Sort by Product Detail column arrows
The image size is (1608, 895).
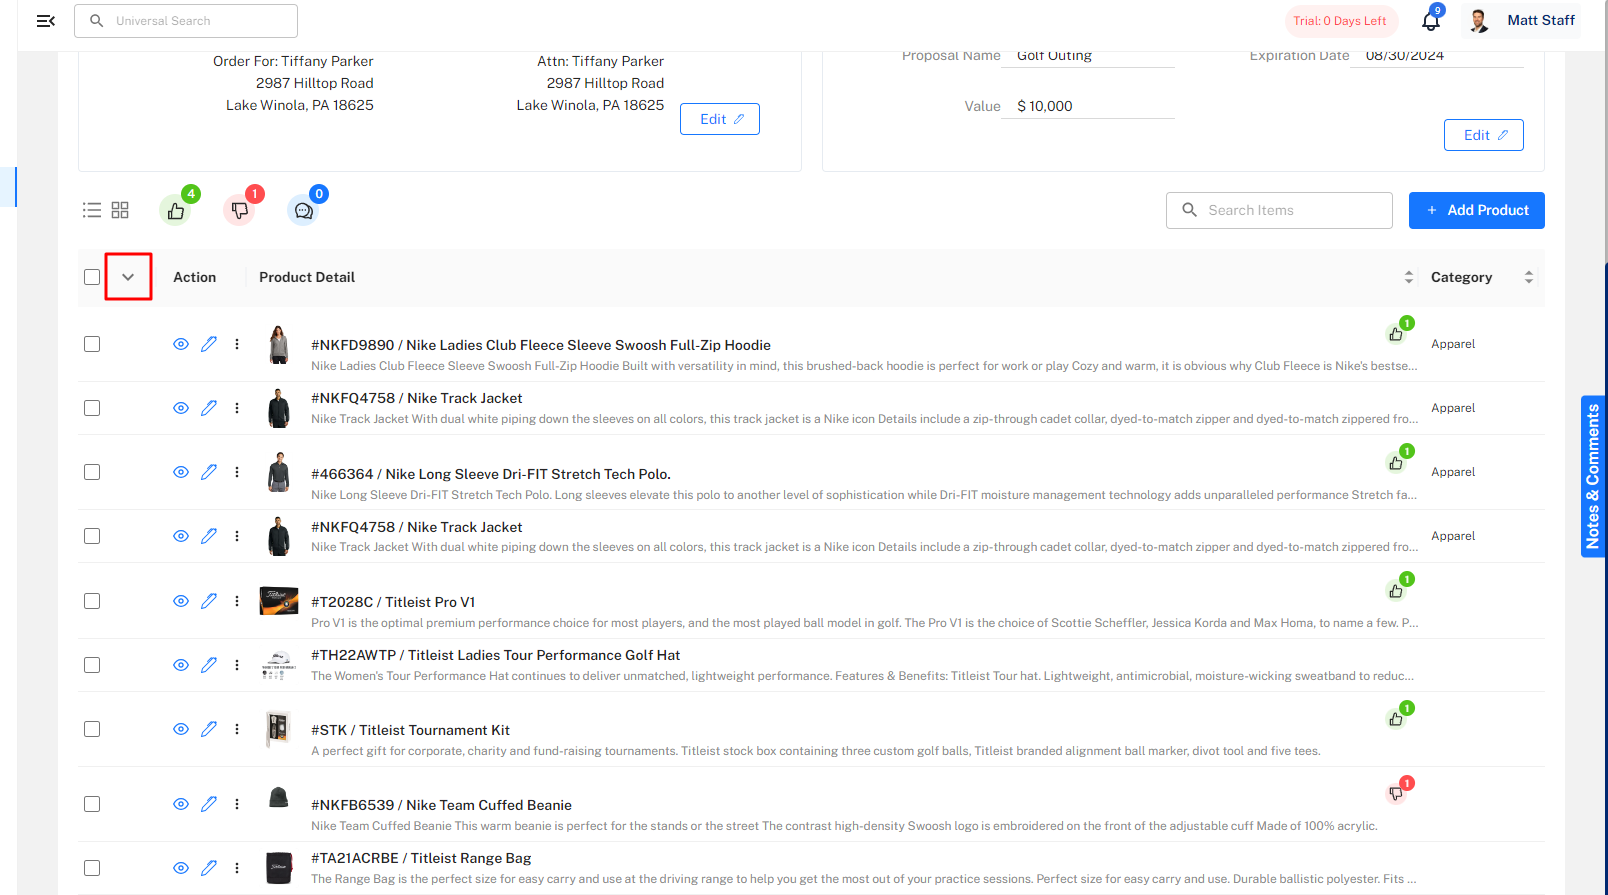click(1409, 277)
